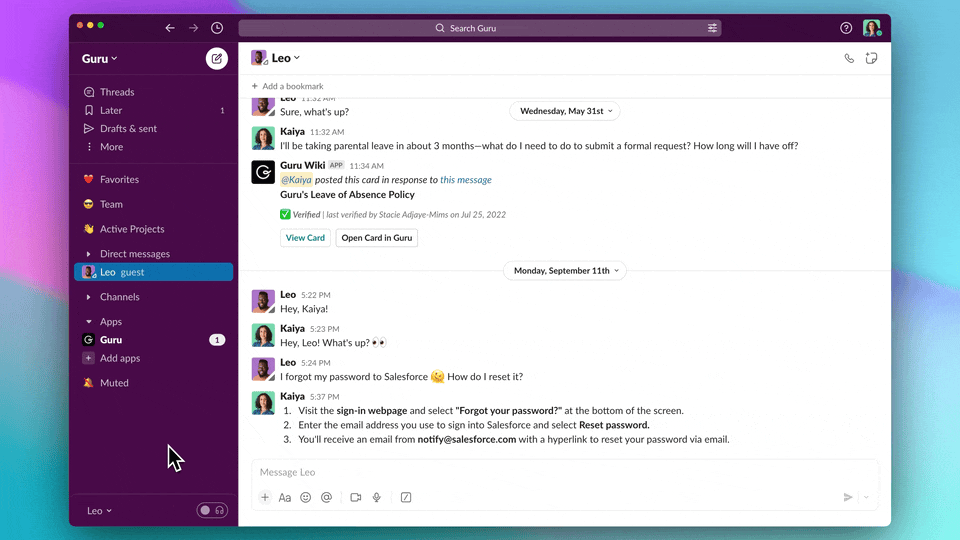Viewport: 960px width, 540px height.
Task: Record a video clip
Action: [356, 497]
